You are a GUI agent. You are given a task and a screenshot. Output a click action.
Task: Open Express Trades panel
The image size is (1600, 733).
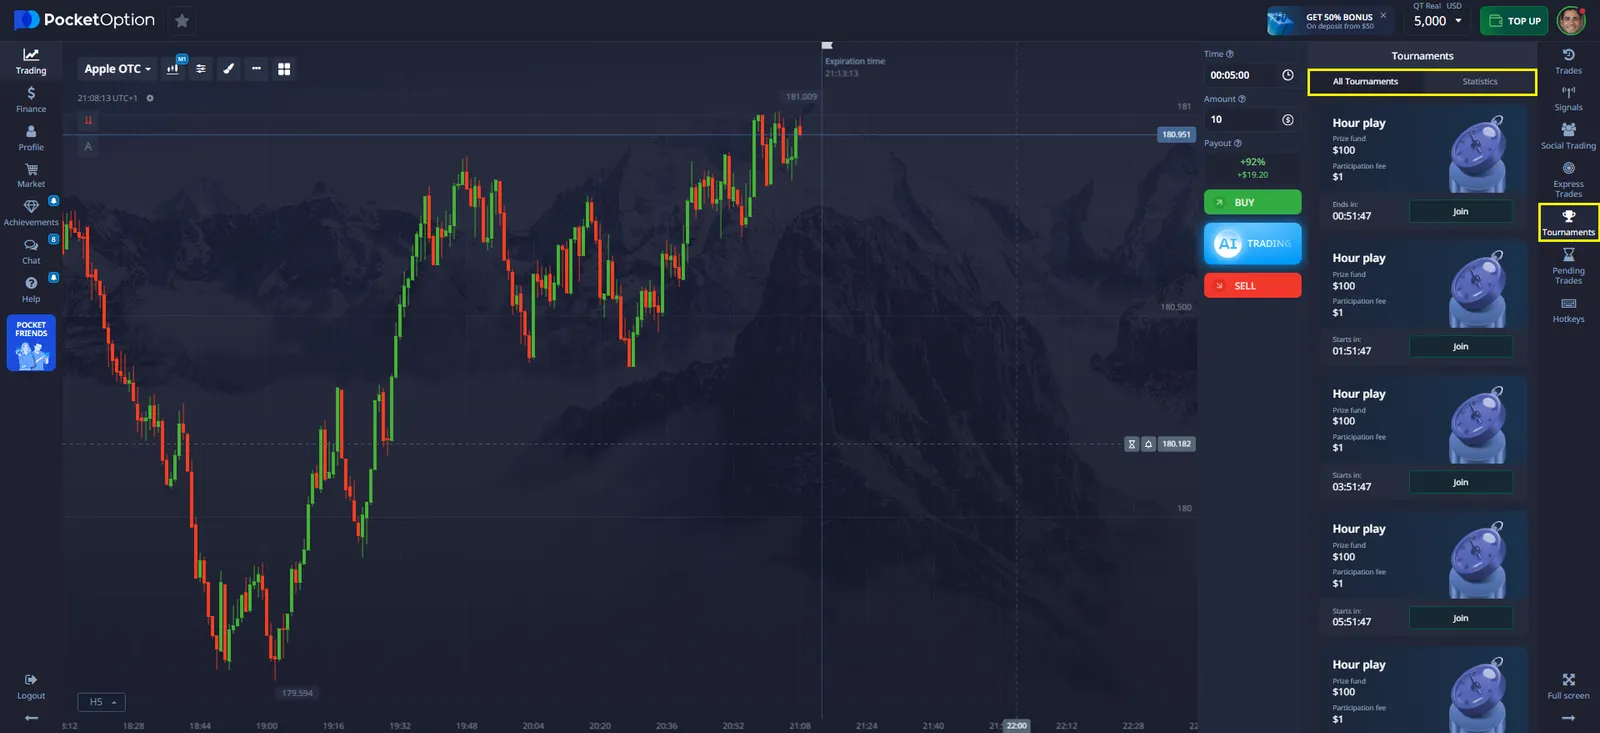1568,179
